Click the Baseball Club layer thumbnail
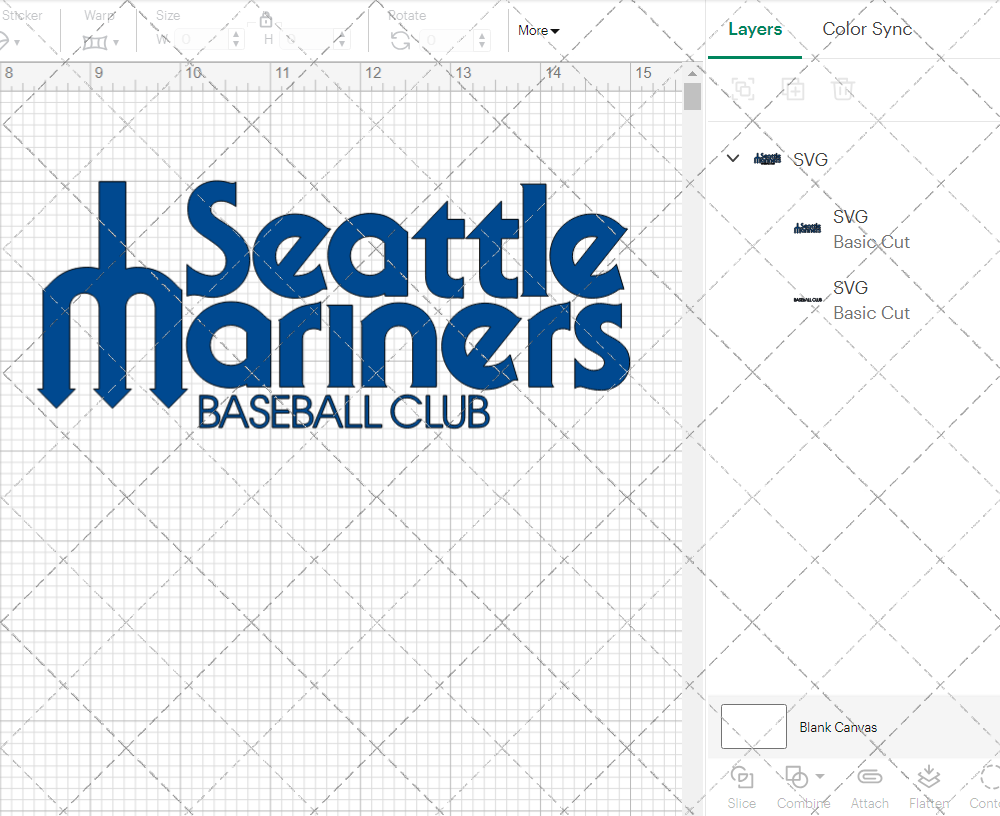This screenshot has width=1000, height=816. (x=807, y=299)
